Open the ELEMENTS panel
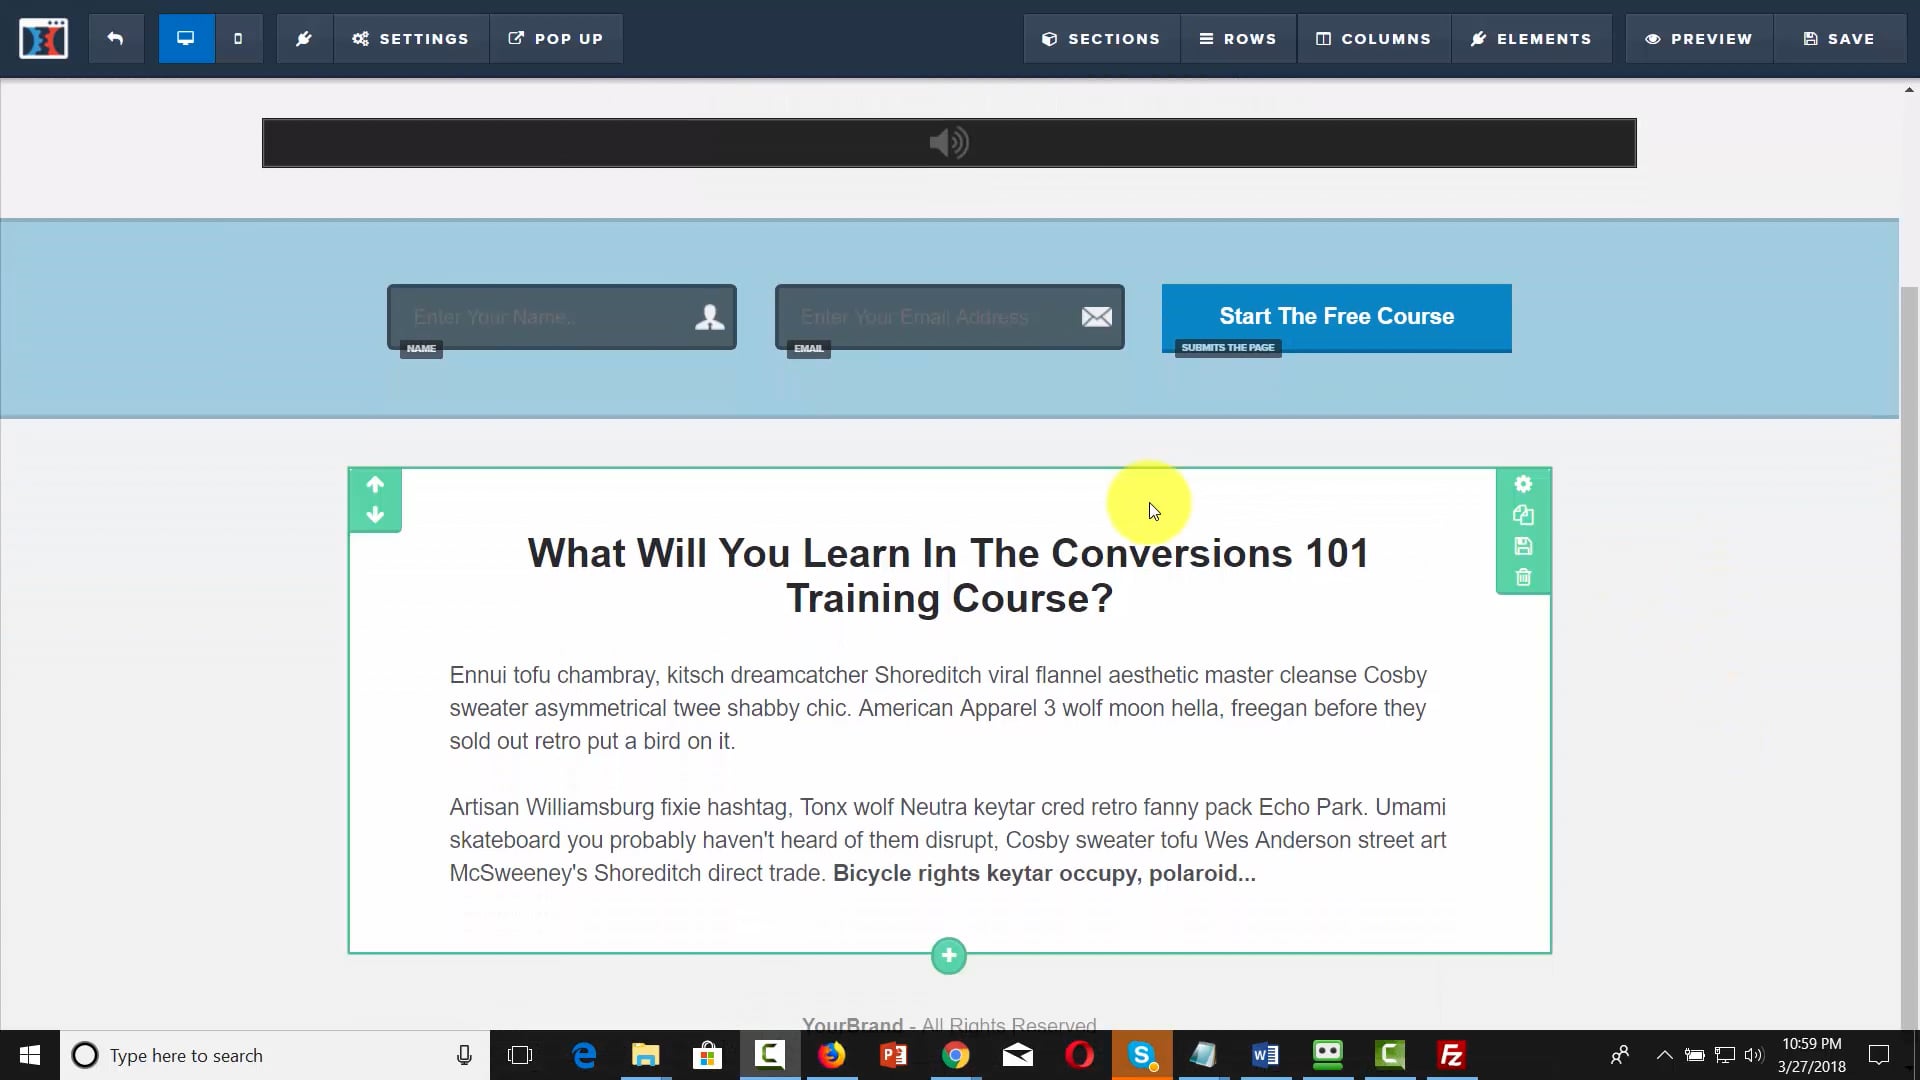Screen dimensions: 1920x1080 tap(1532, 38)
